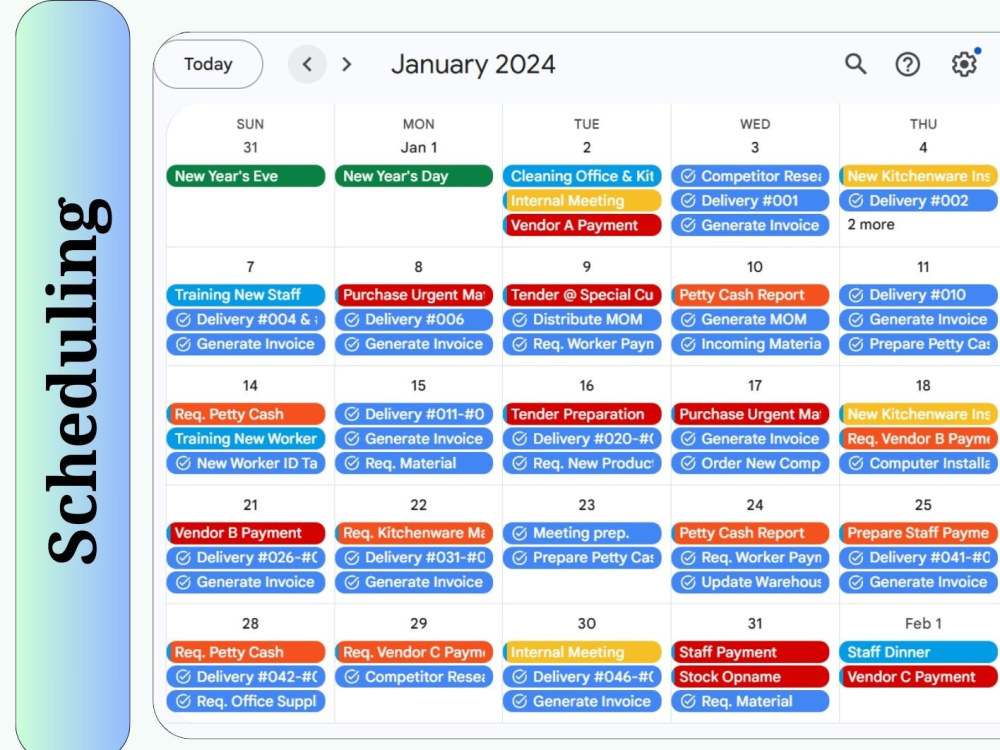The width and height of the screenshot is (1000, 750).
Task: Open Req. Material task on Jan 31
Action: [750, 702]
